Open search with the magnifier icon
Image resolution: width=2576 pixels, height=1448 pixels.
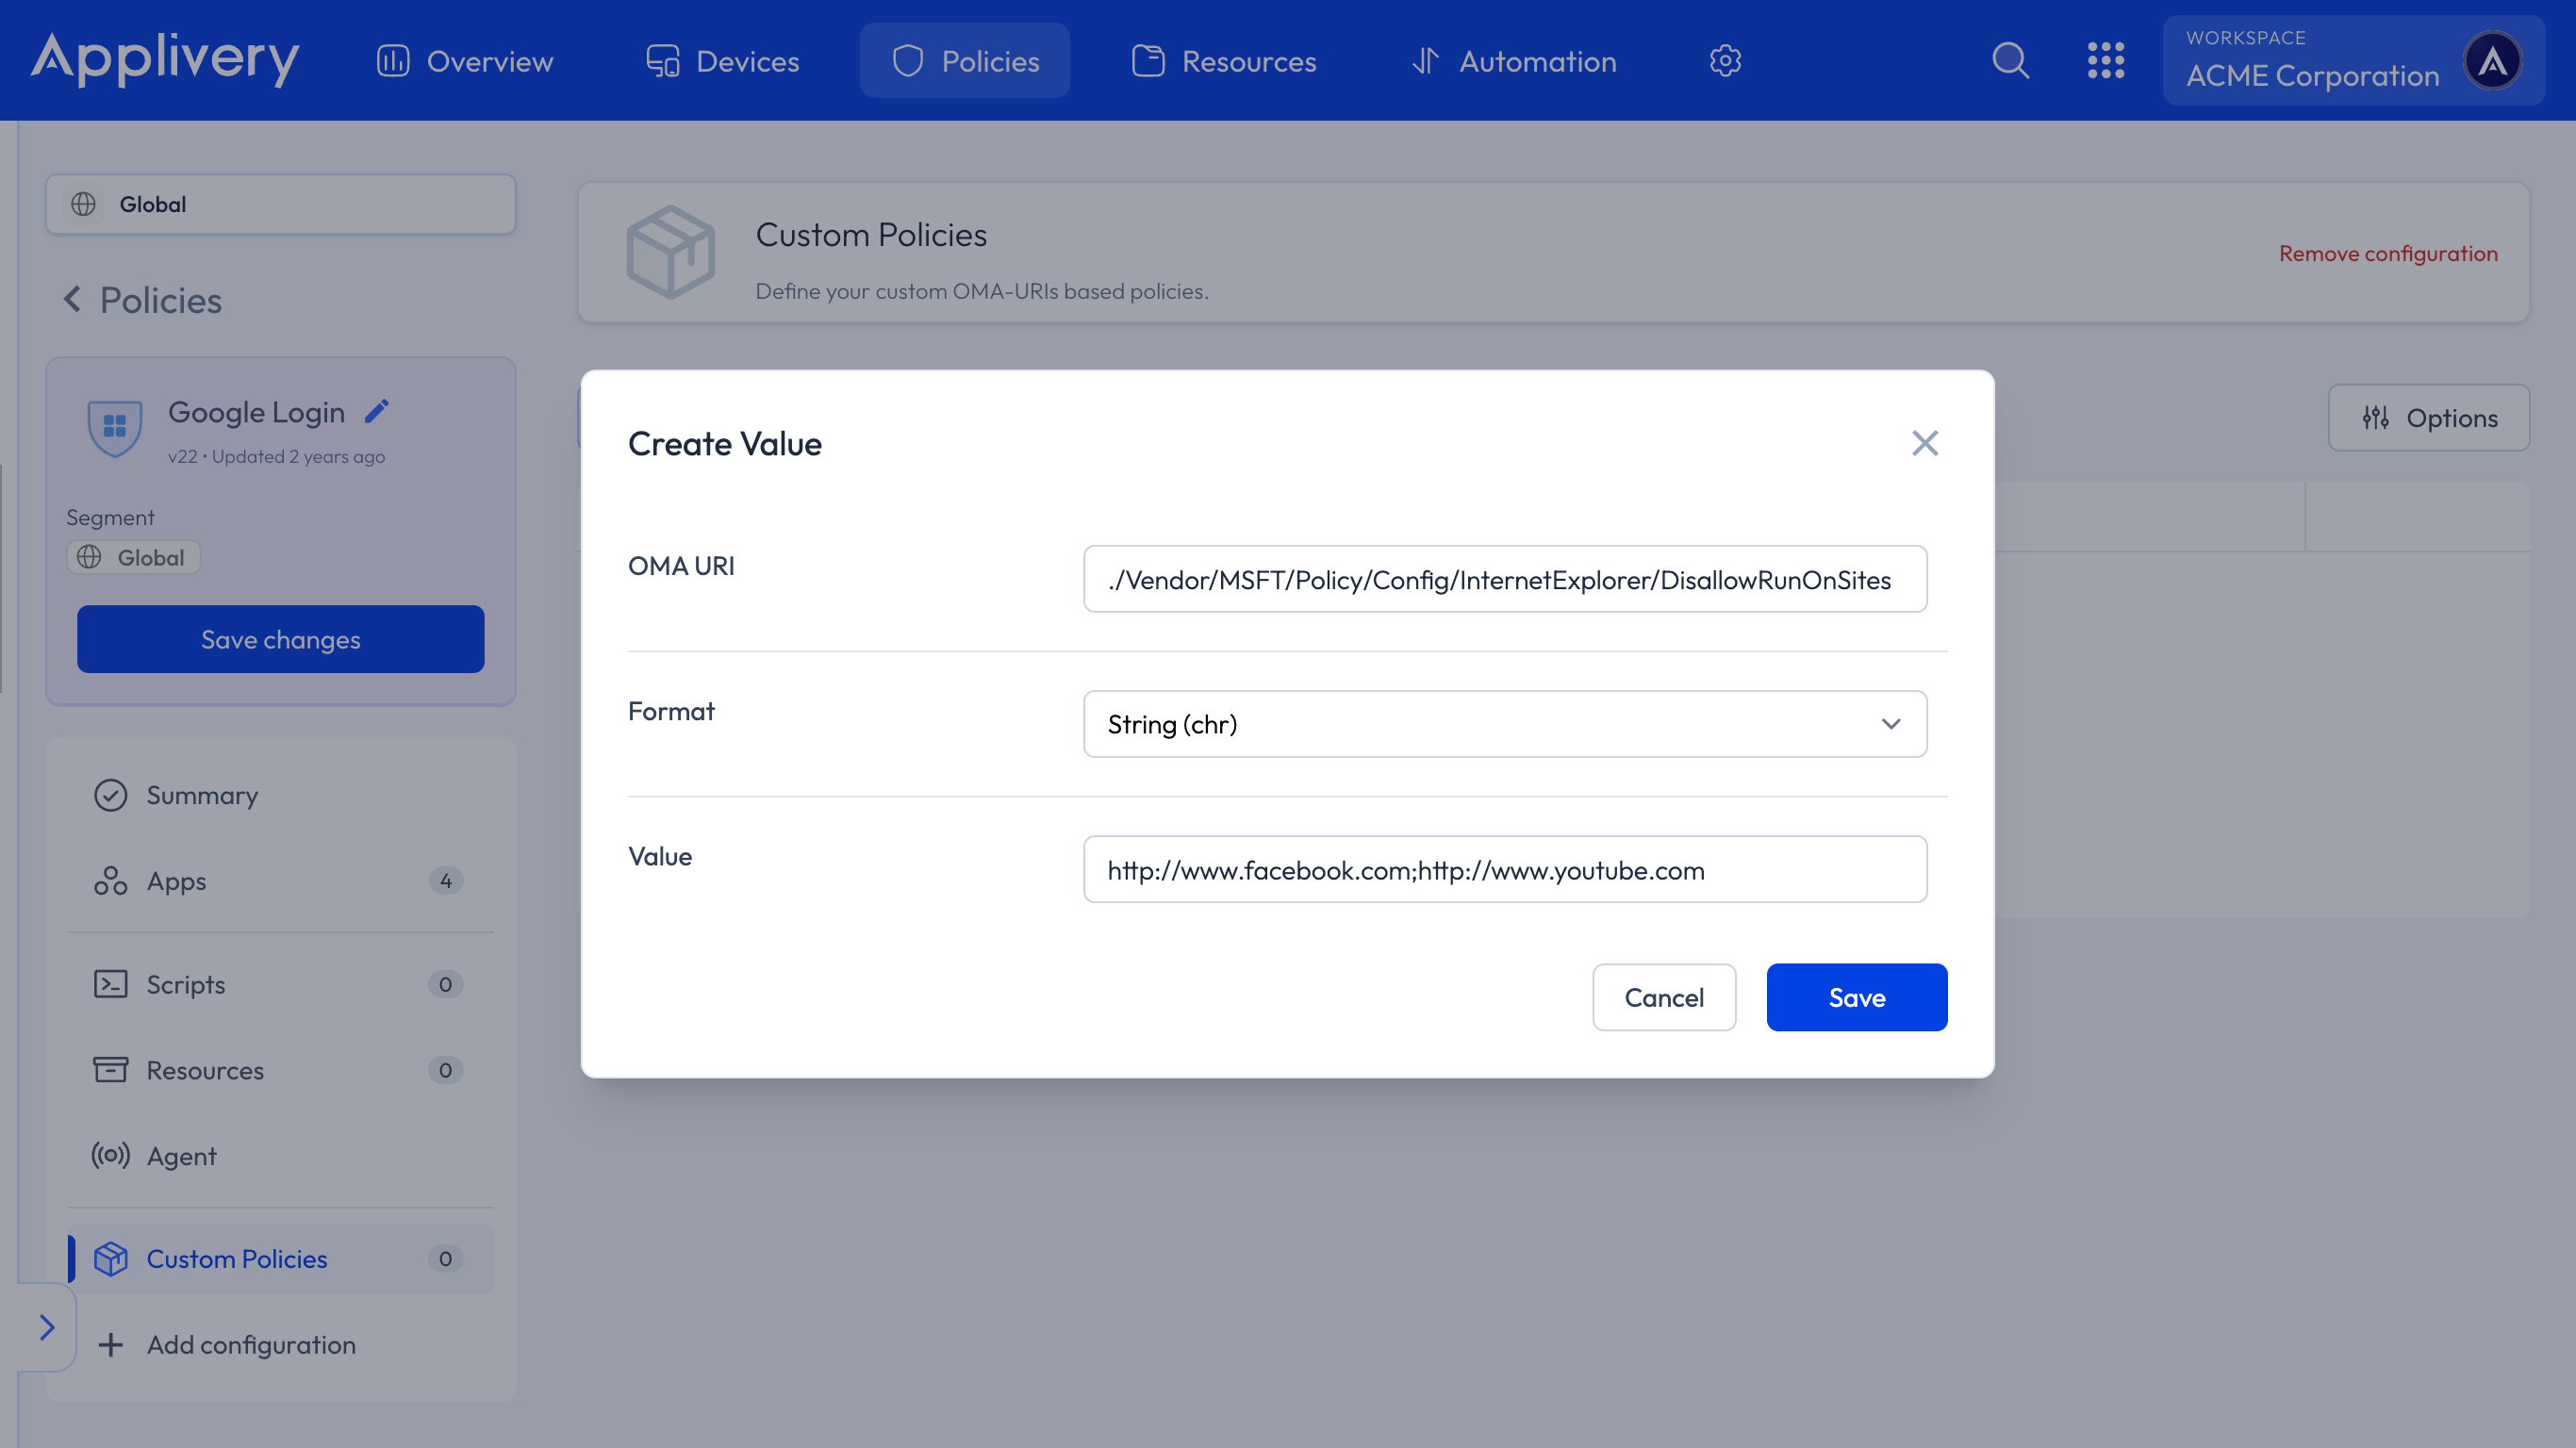pyautogui.click(x=2010, y=61)
